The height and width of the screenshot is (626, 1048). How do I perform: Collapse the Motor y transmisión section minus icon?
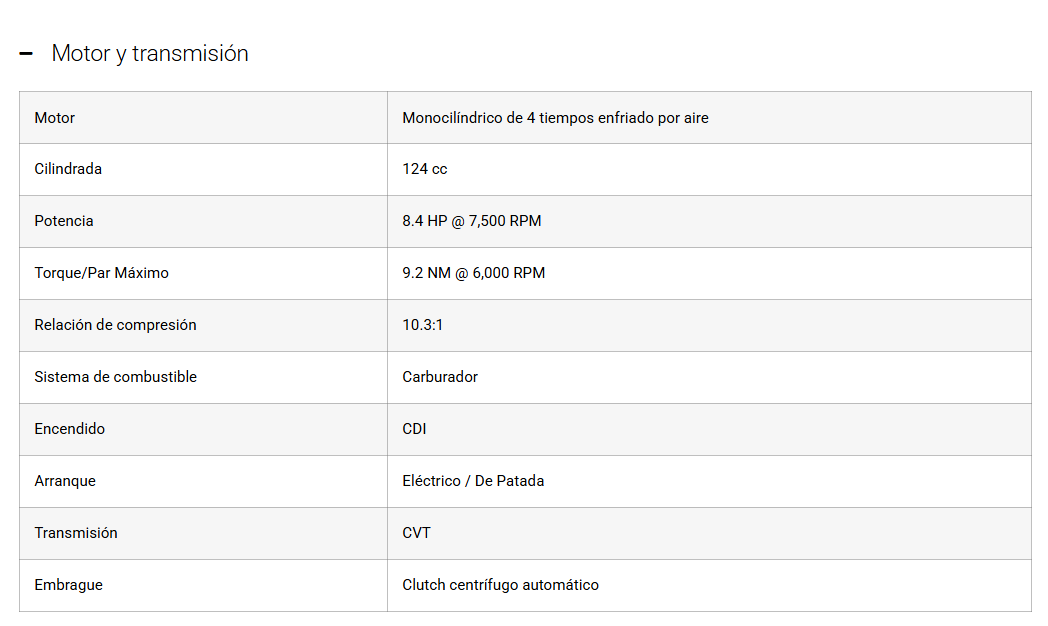26,54
